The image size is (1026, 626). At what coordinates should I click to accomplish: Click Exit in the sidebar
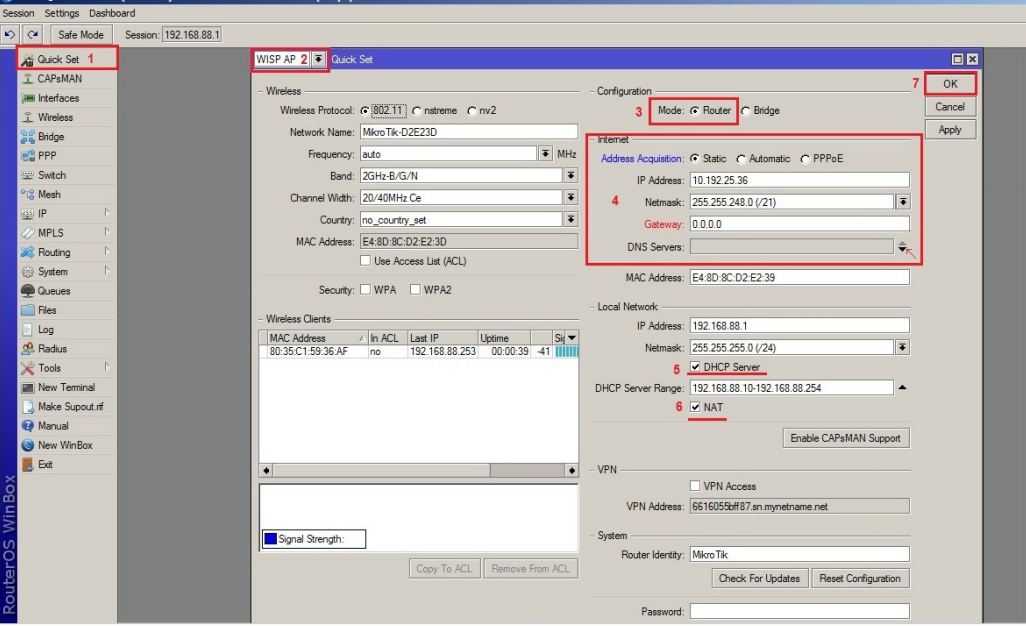click(x=67, y=464)
